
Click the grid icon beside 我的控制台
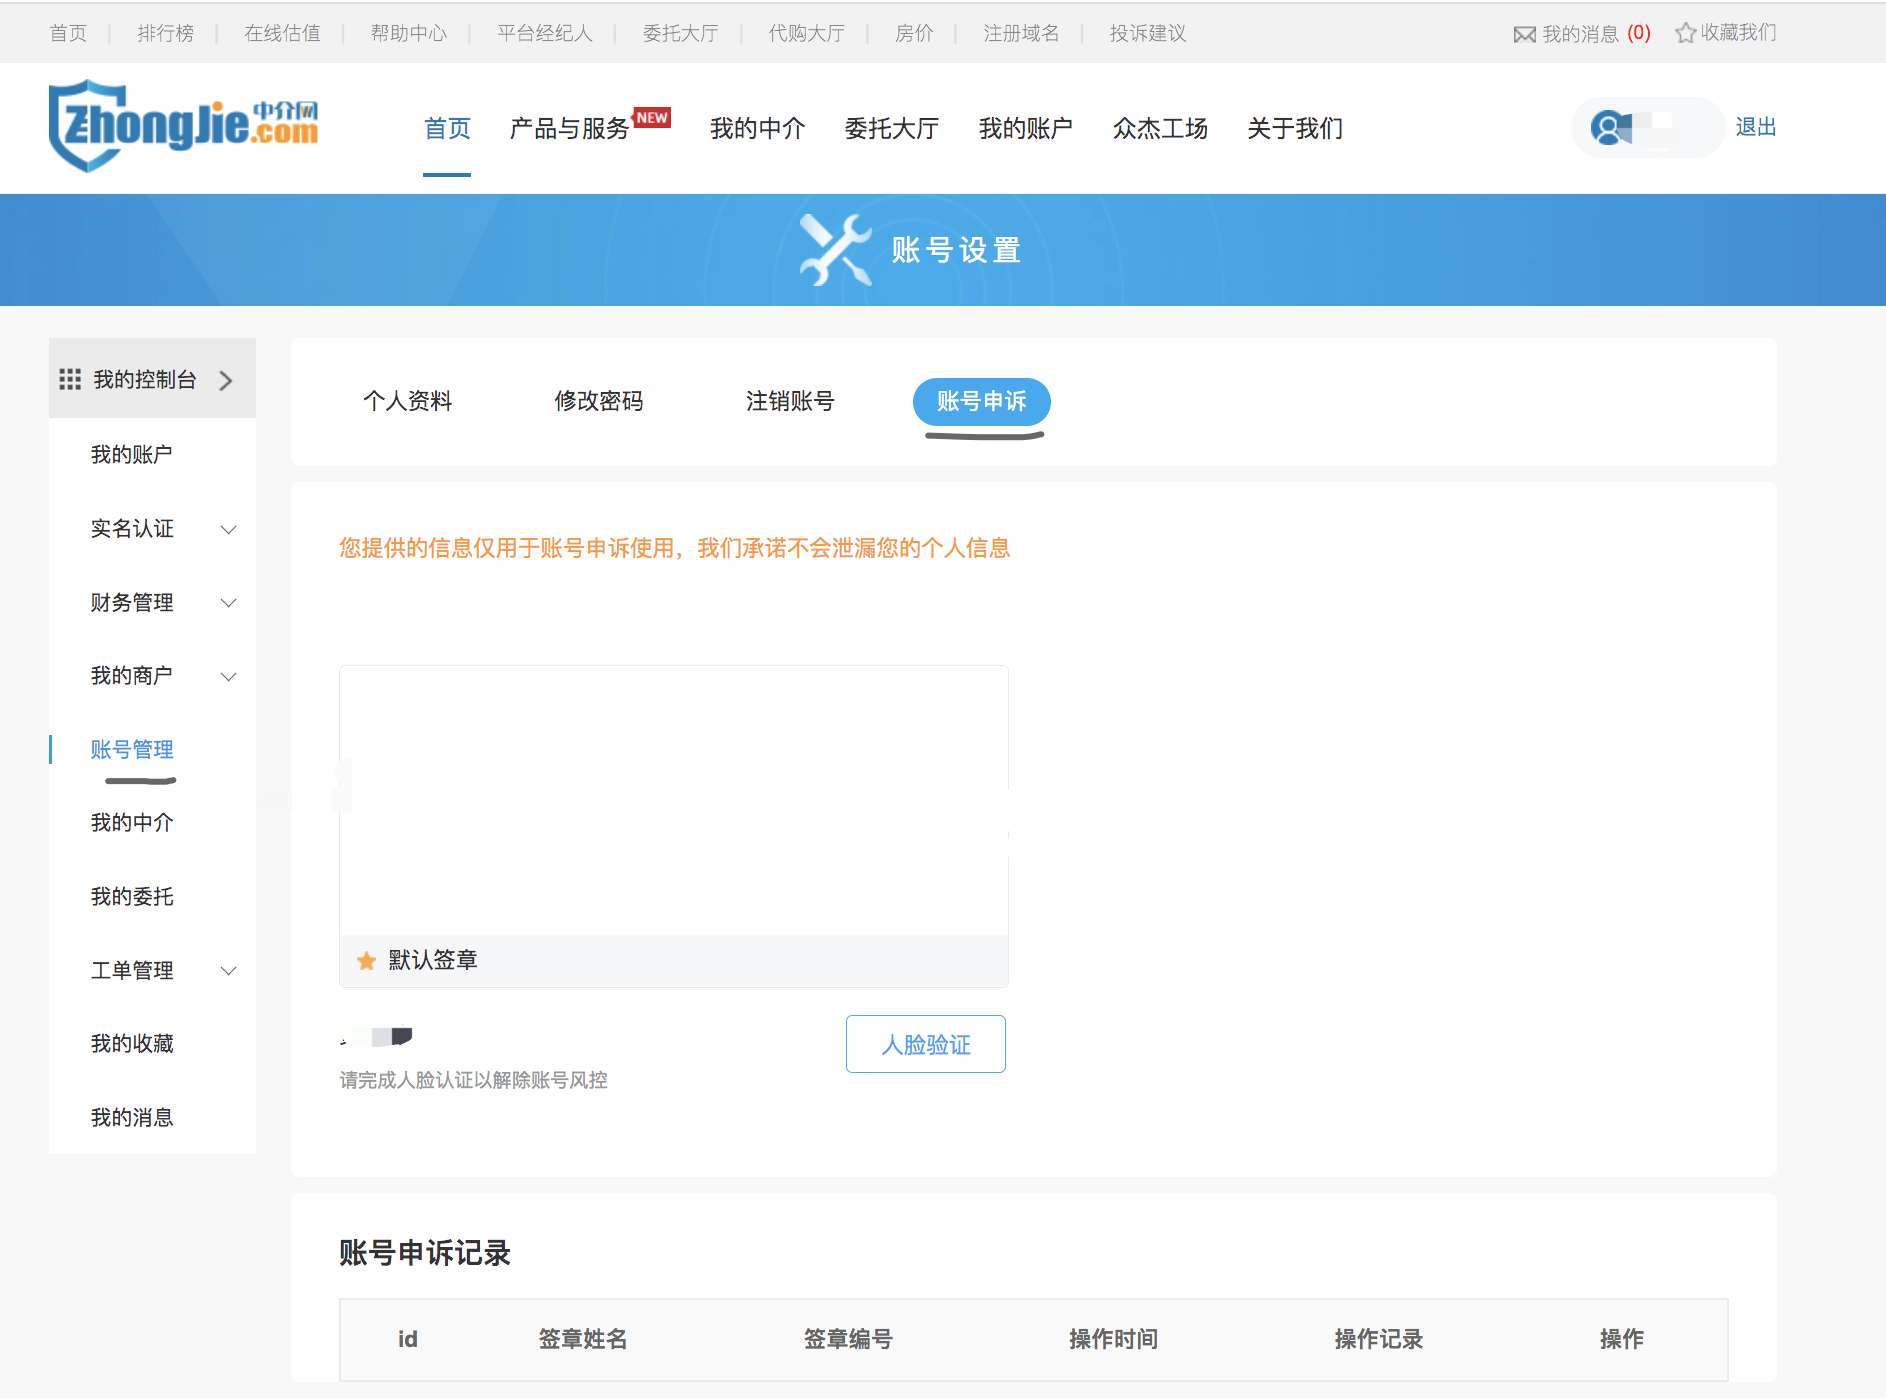click(x=70, y=380)
